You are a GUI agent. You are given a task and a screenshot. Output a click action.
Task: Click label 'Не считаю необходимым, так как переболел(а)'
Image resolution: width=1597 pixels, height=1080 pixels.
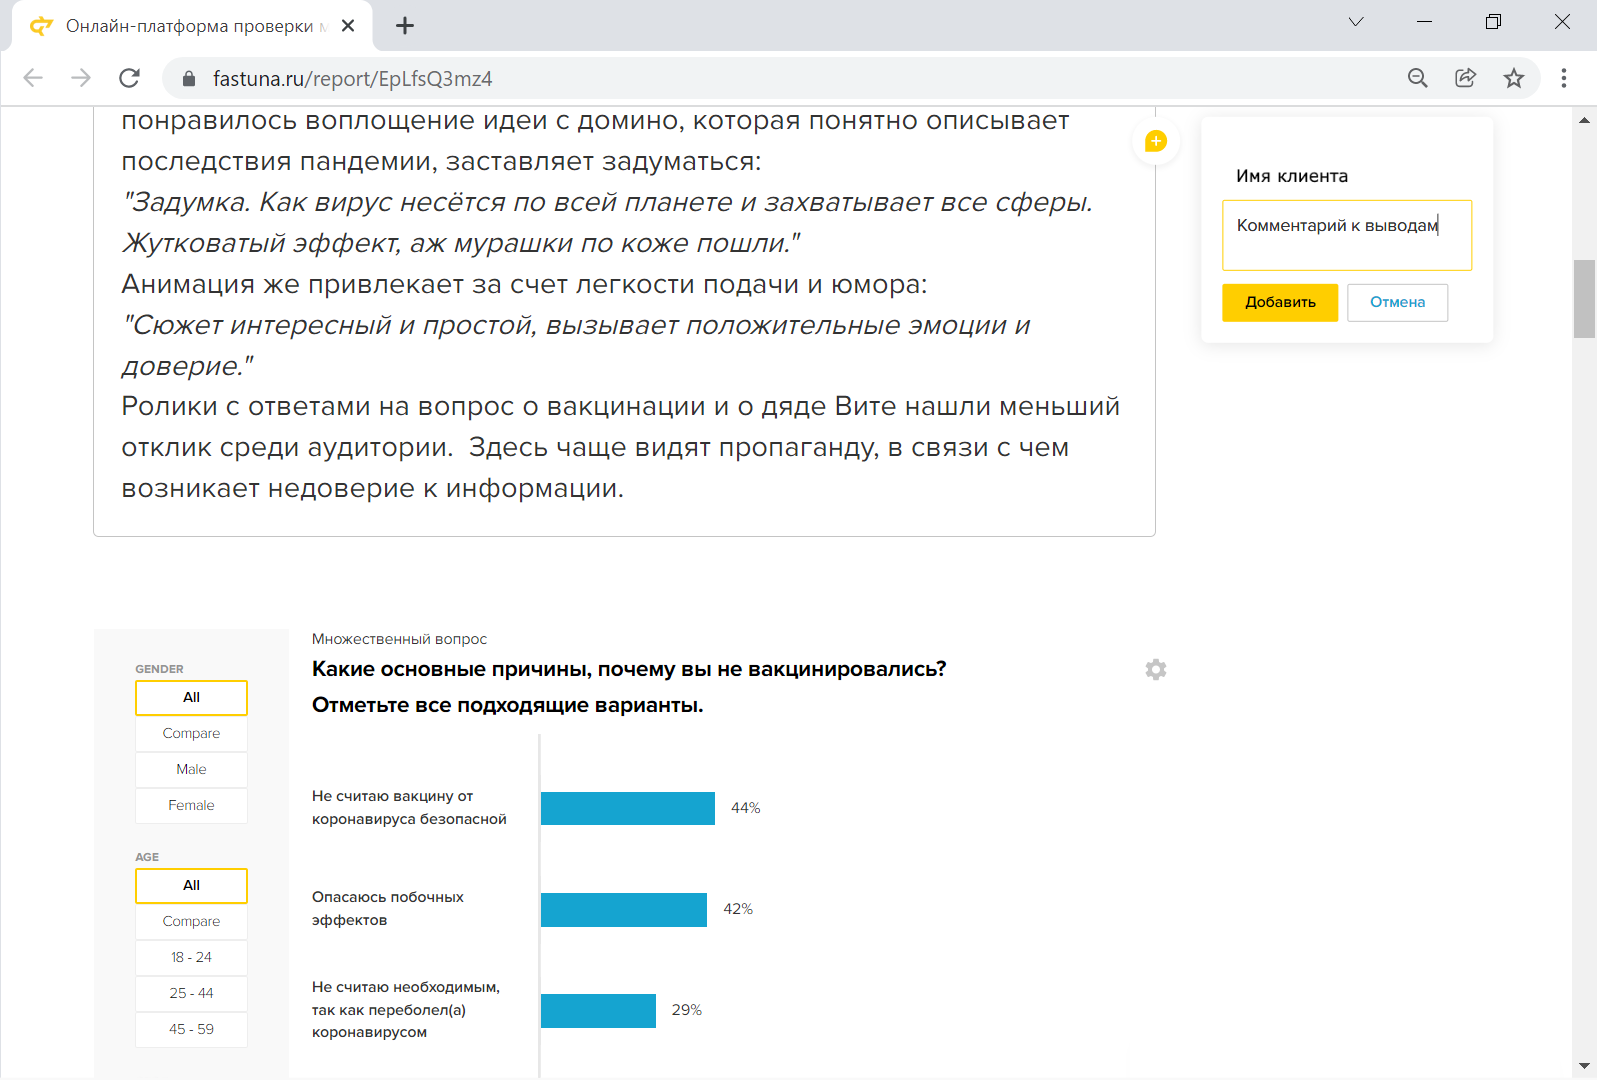click(406, 1010)
